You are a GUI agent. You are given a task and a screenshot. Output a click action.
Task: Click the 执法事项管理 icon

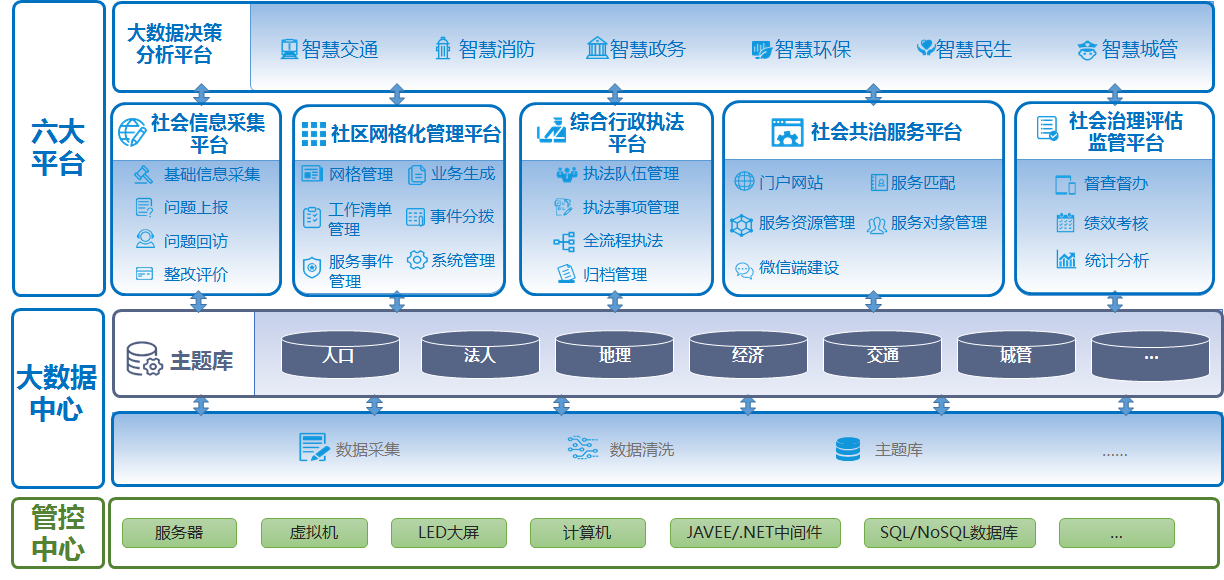[x=564, y=207]
